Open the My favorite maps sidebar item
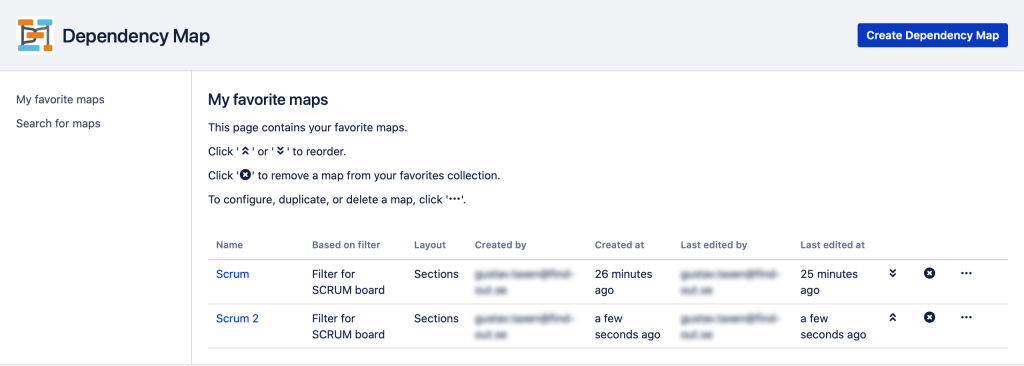The width and height of the screenshot is (1024, 366). click(x=60, y=99)
